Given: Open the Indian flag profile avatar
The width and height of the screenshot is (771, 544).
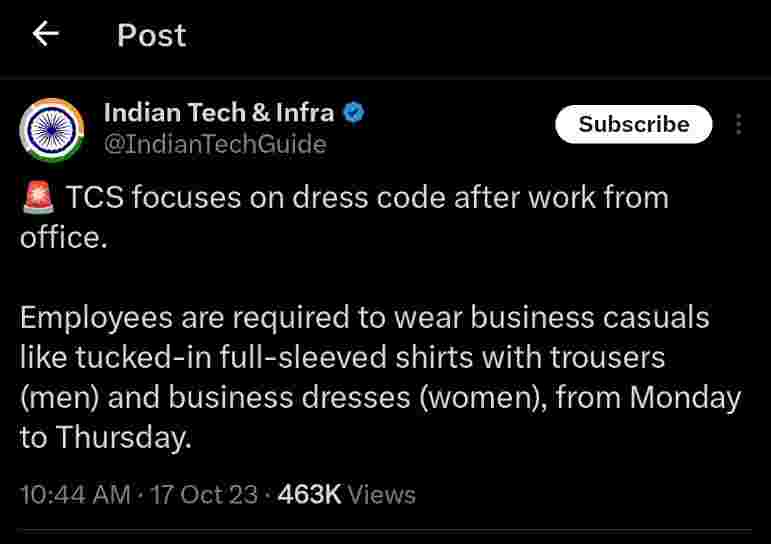Looking at the screenshot, I should [52, 129].
